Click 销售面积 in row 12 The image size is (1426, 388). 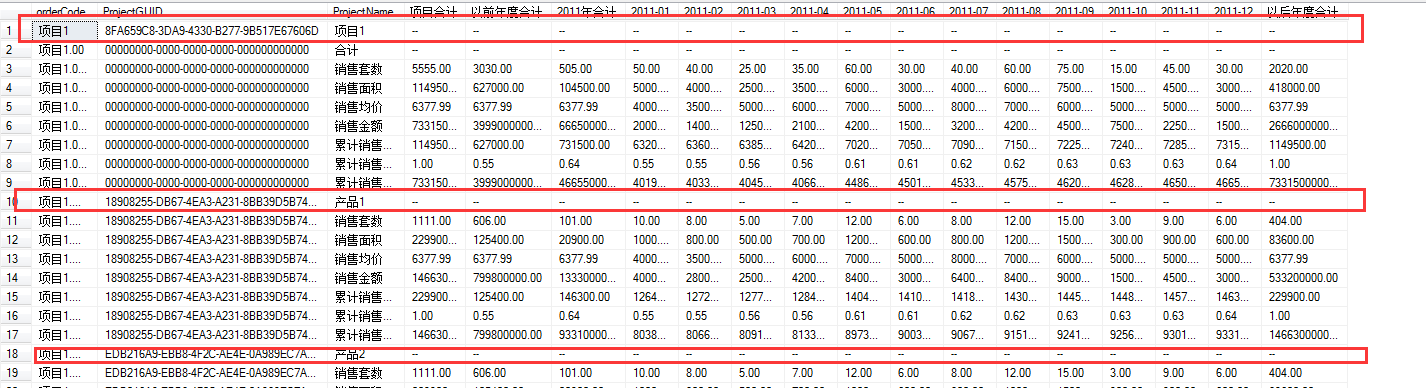pyautogui.click(x=358, y=240)
